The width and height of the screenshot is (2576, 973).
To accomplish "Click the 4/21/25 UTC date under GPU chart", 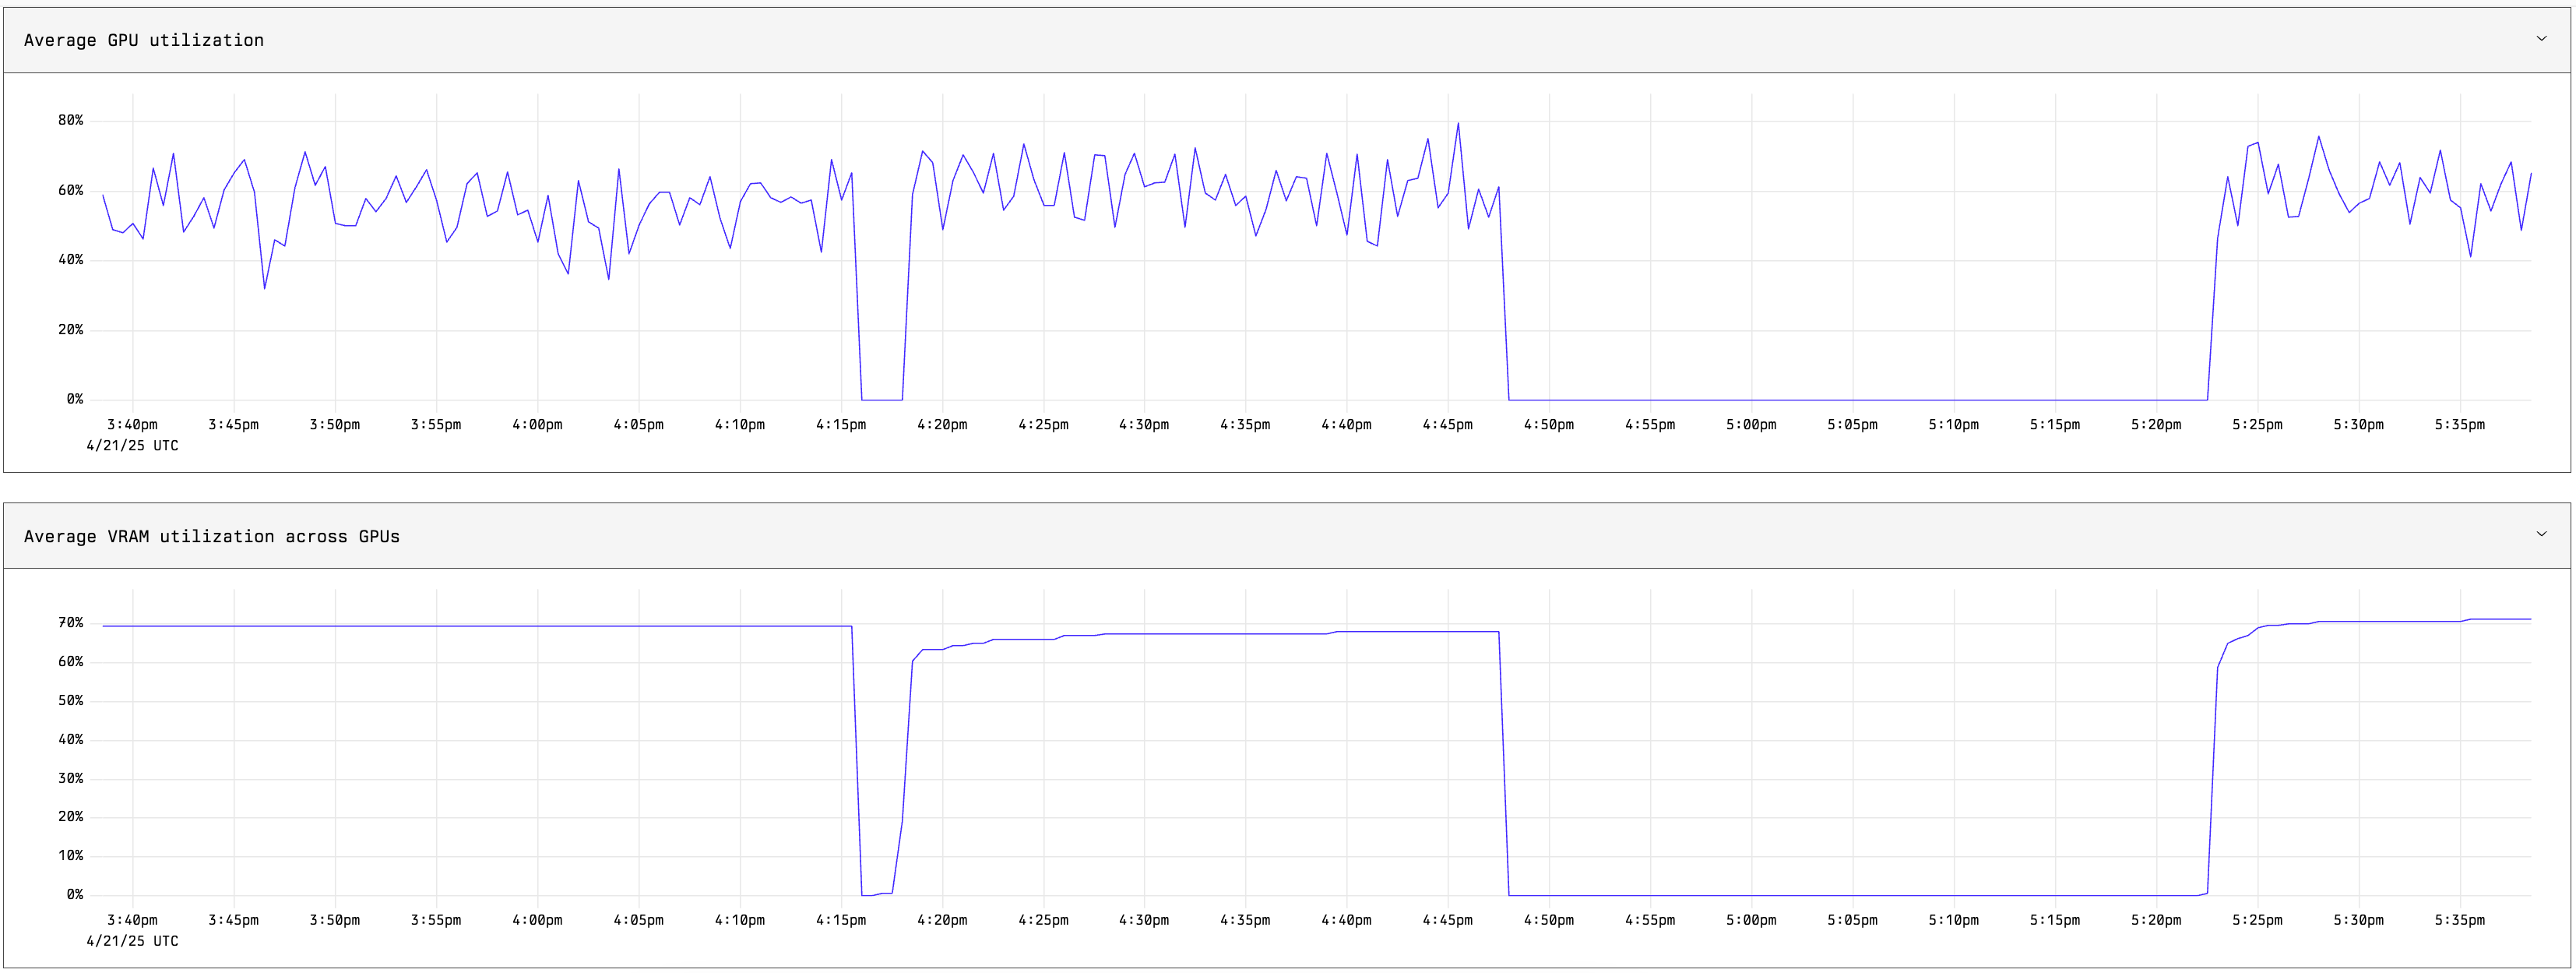I will tap(132, 446).
